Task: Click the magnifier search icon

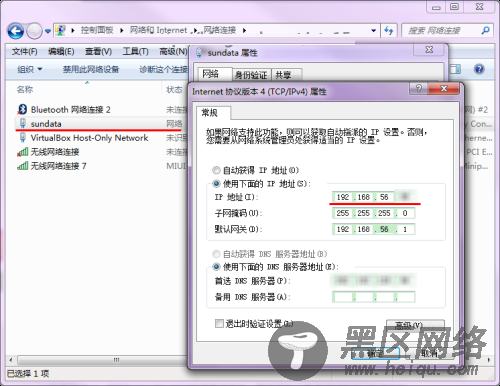Action: coord(485,31)
